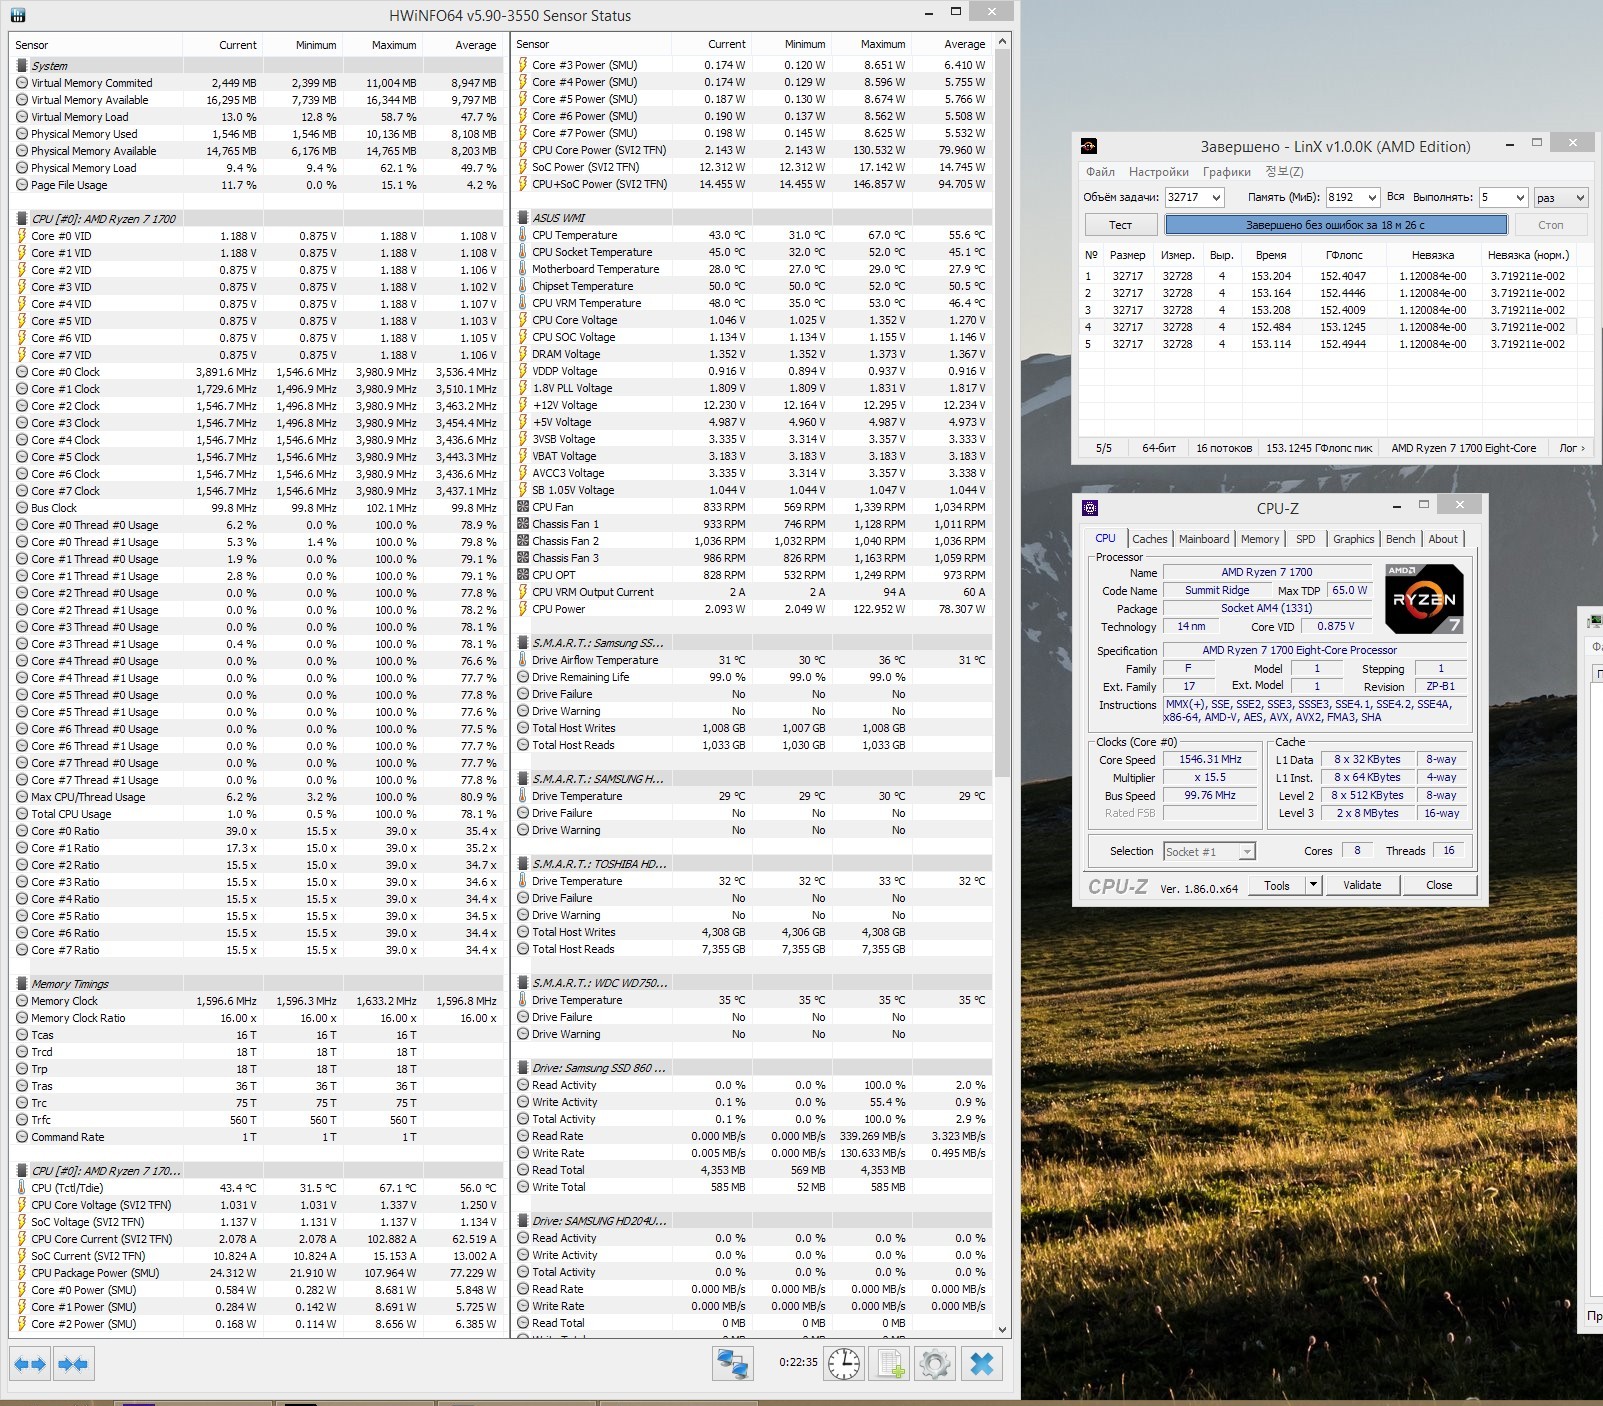Click the CPU Package Power (SMU) lightning icon
The width and height of the screenshot is (1603, 1406).
pos(22,1273)
